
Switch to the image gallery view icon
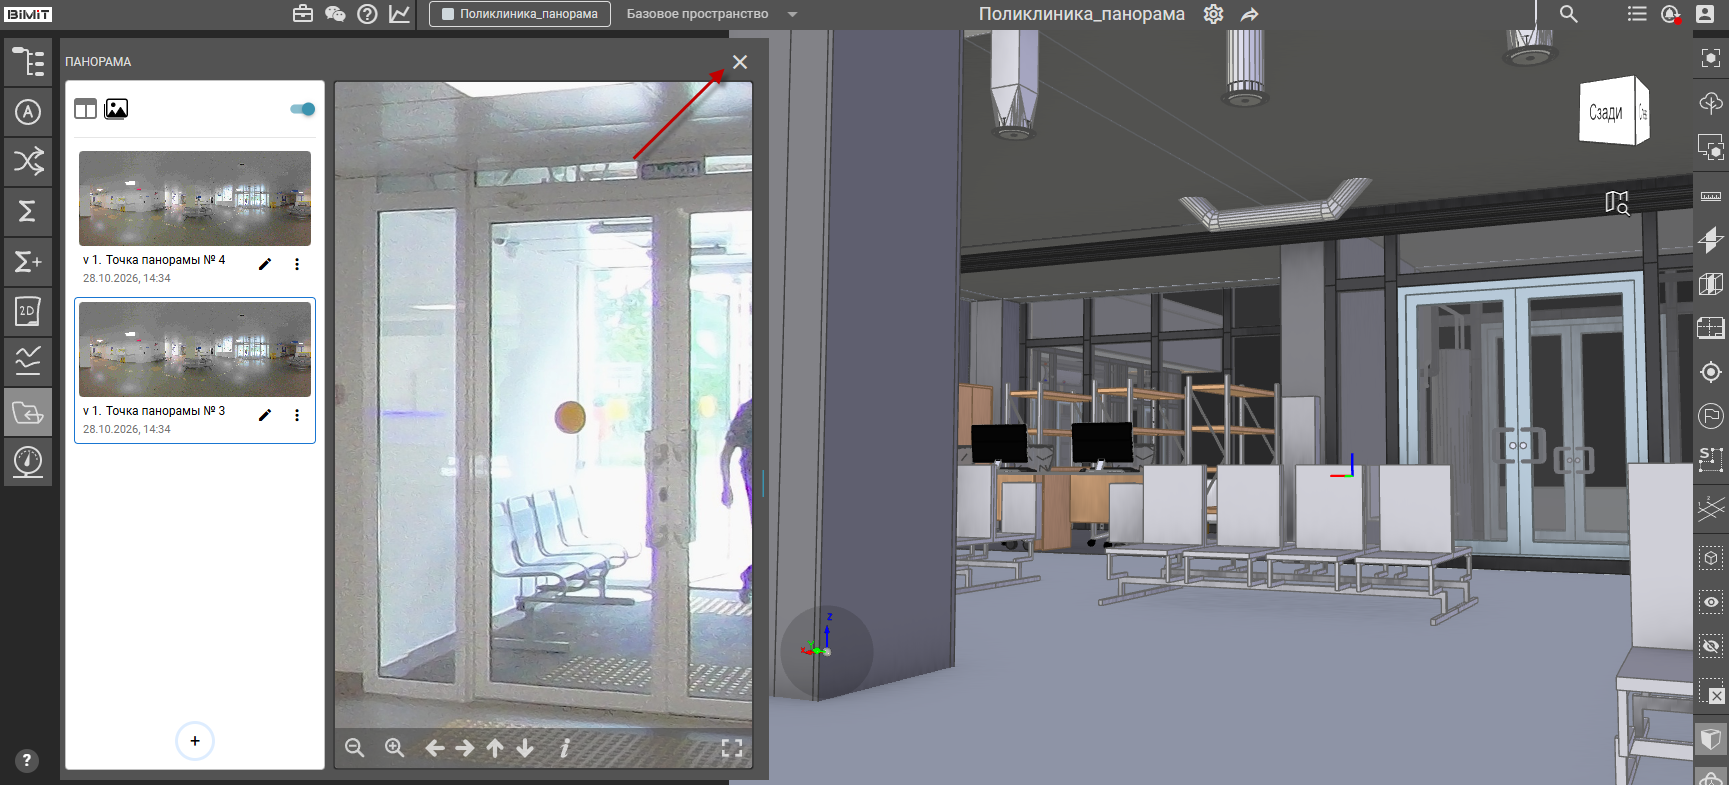[116, 109]
